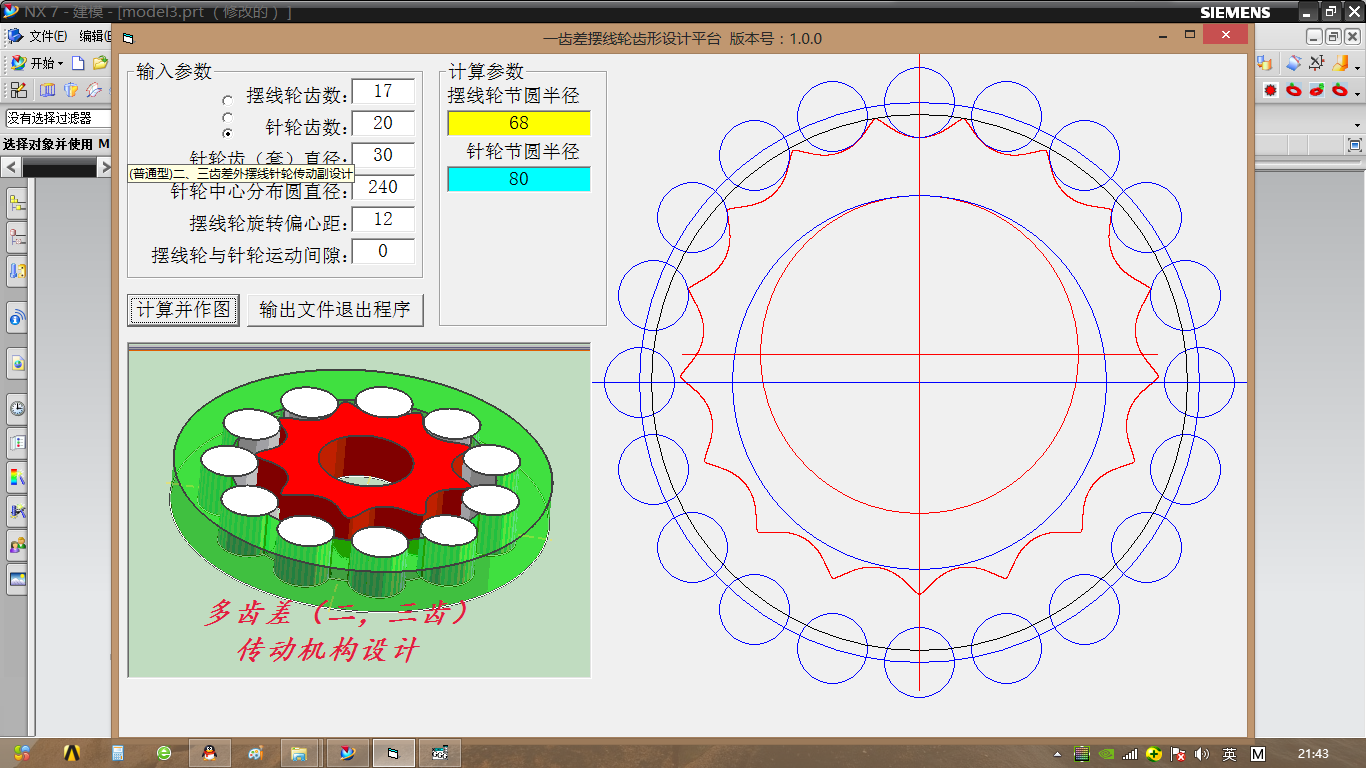Screen dimensions: 1366x768
Task: Open the History clock sidebar icon
Action: 17,408
